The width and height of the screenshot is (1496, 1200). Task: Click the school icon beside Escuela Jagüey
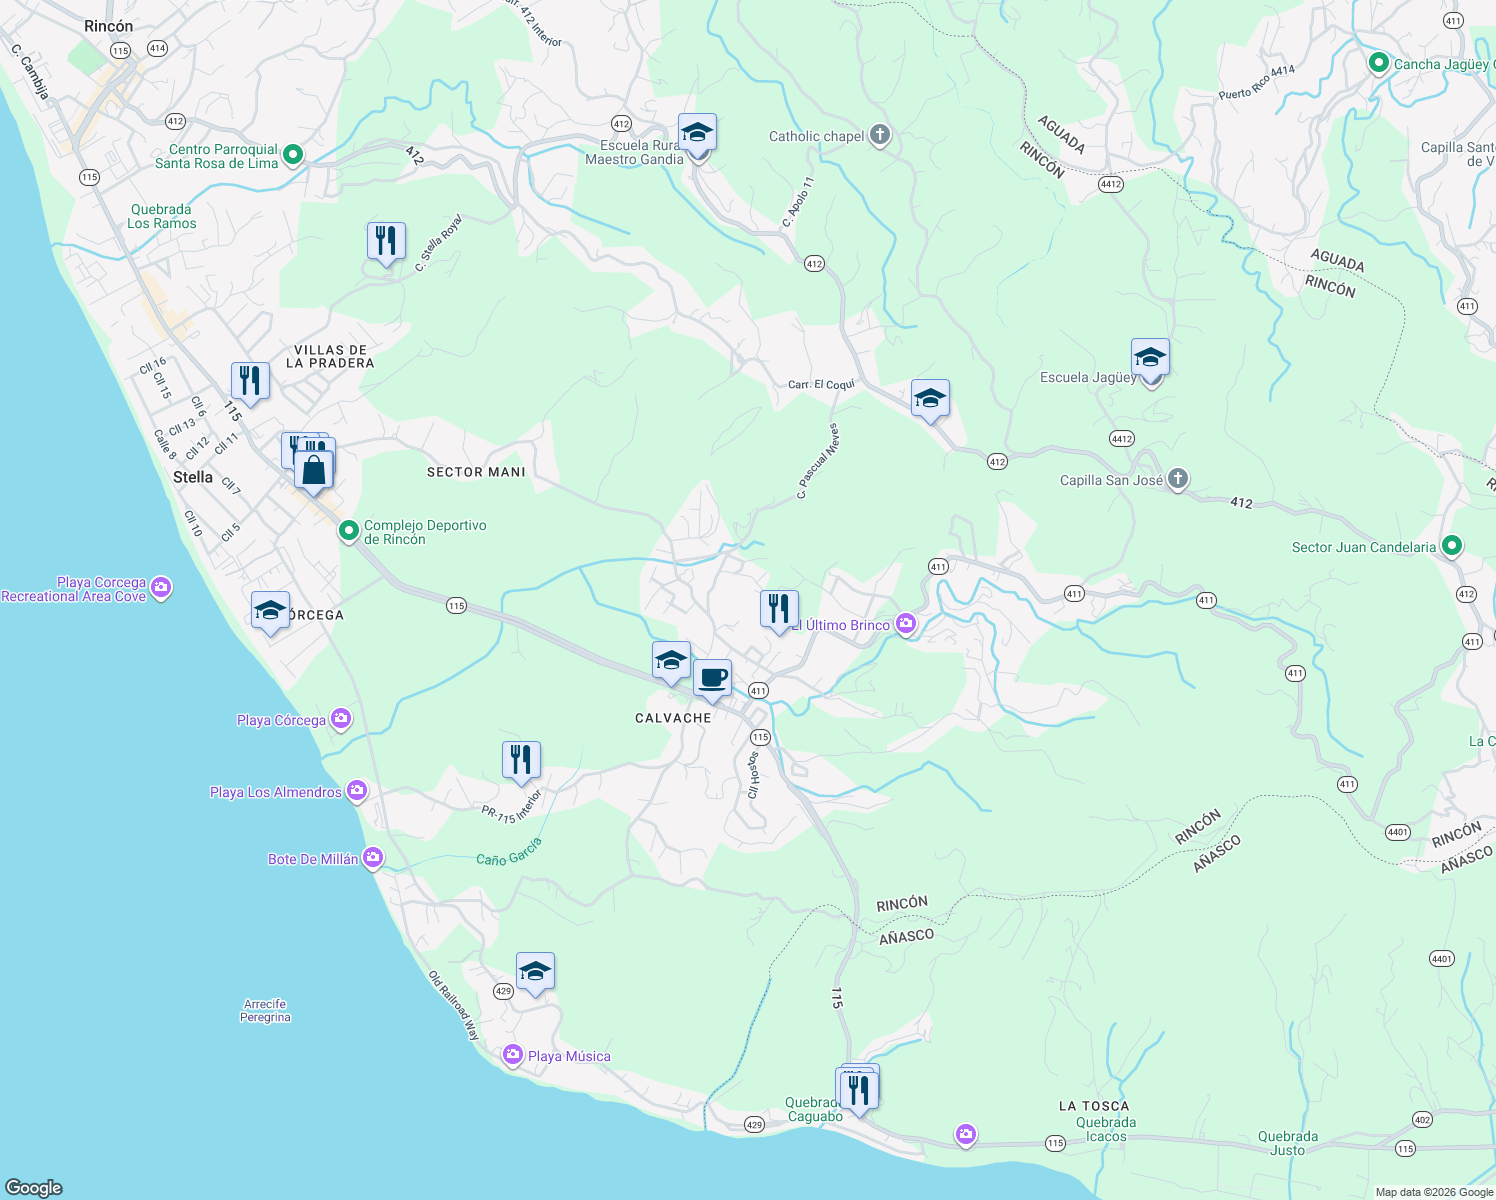click(1150, 357)
